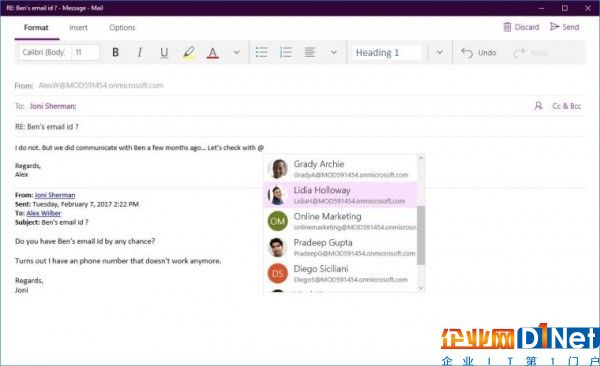The width and height of the screenshot is (600, 366).
Task: Click the Undo arrow icon
Action: click(x=467, y=52)
